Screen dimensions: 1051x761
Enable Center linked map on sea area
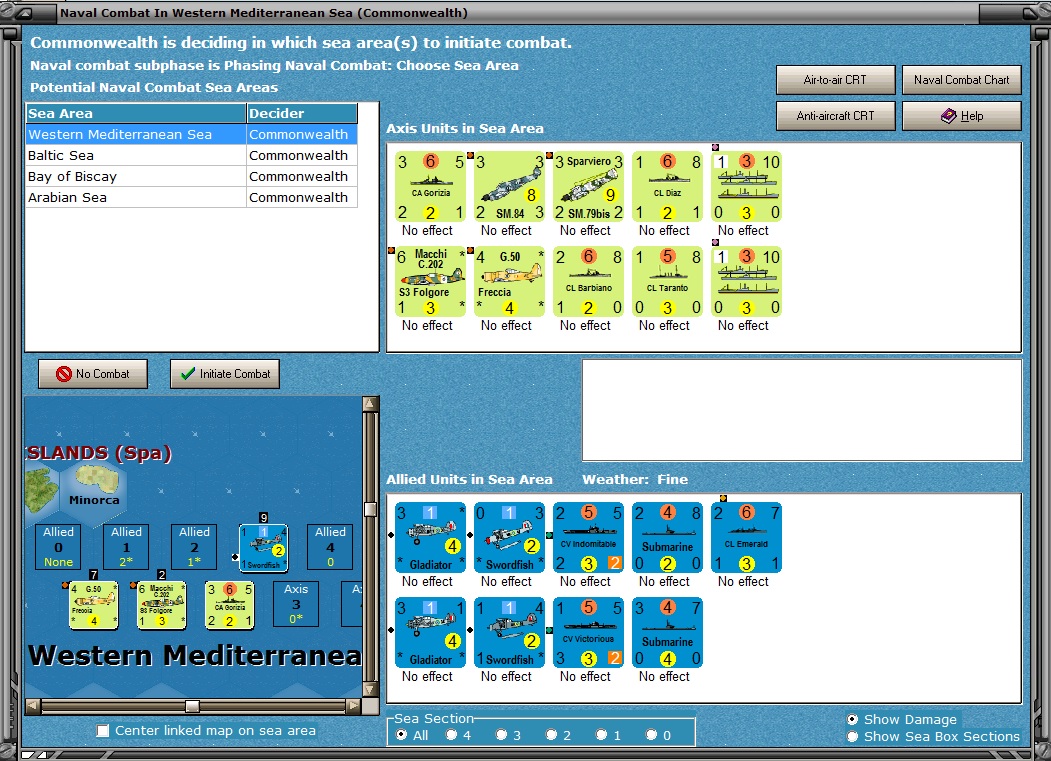103,731
